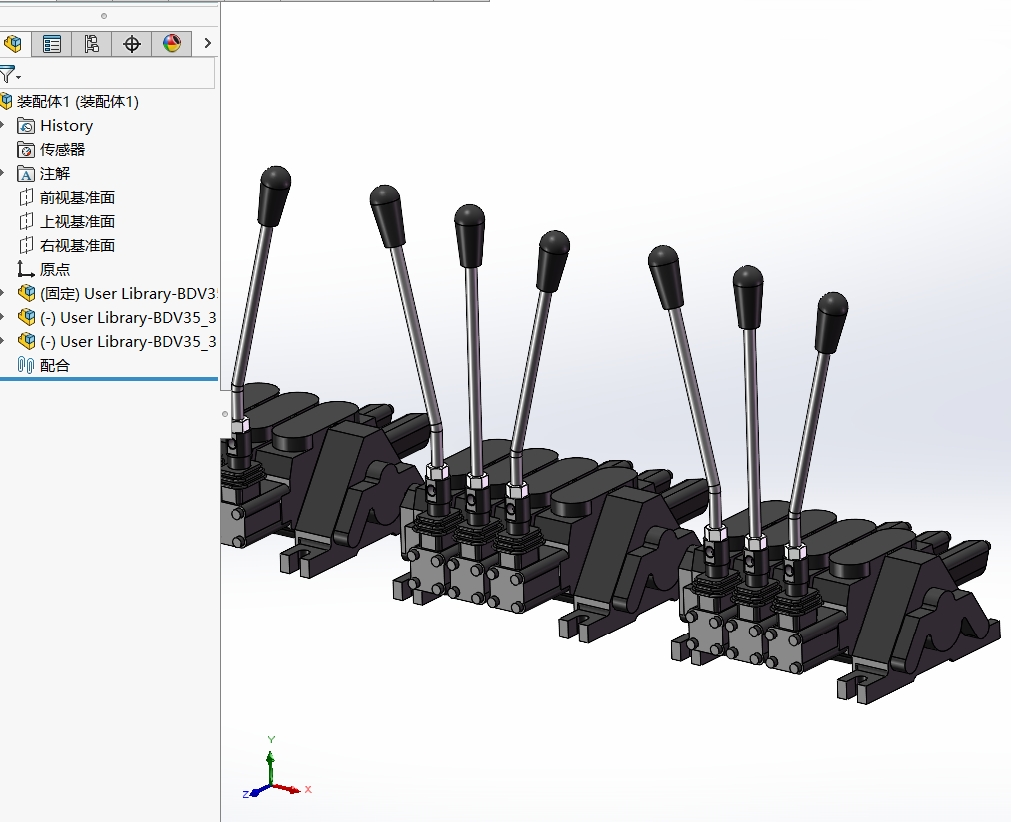Click the 注解 annotations icon

click(26, 173)
